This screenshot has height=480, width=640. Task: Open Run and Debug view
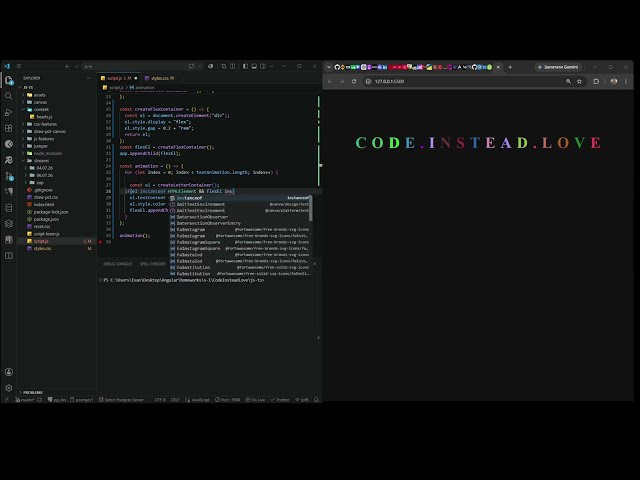pyautogui.click(x=9, y=112)
